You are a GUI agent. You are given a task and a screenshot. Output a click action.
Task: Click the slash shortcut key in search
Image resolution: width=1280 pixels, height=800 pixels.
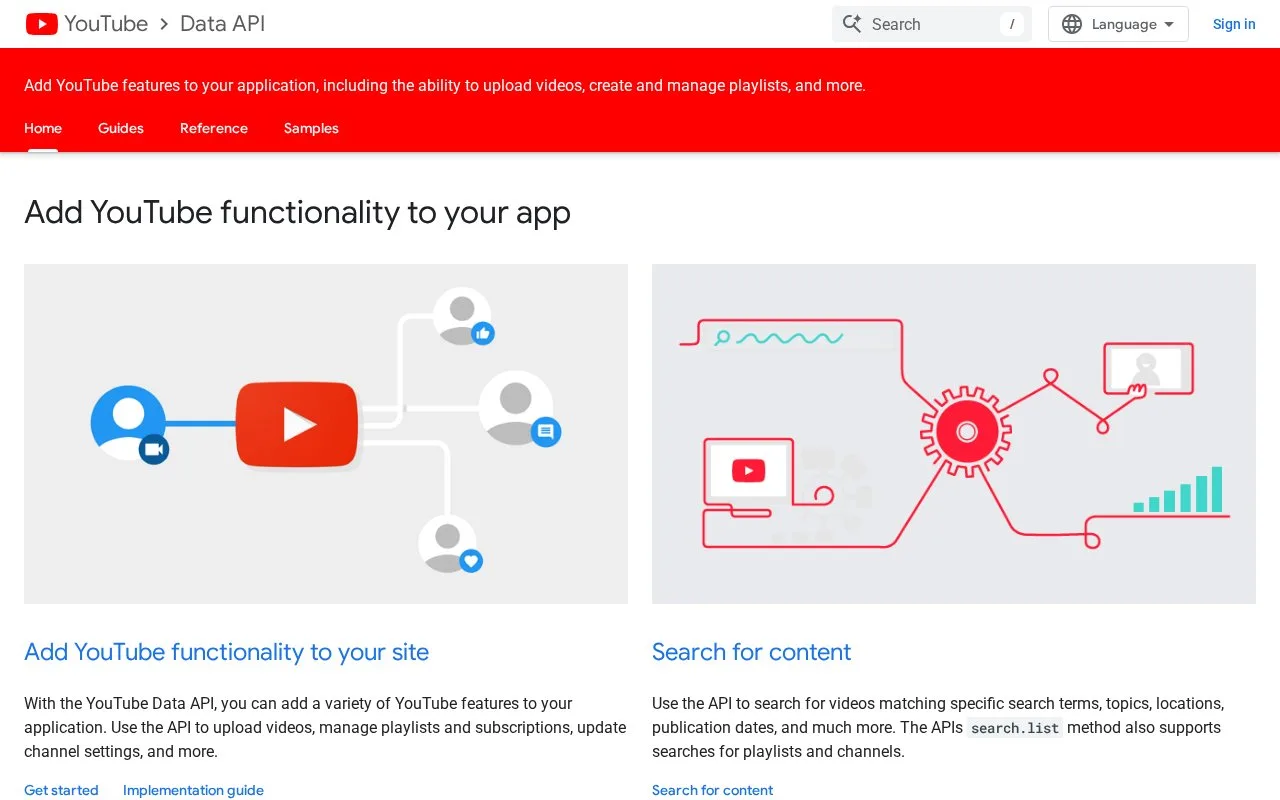pos(1012,24)
